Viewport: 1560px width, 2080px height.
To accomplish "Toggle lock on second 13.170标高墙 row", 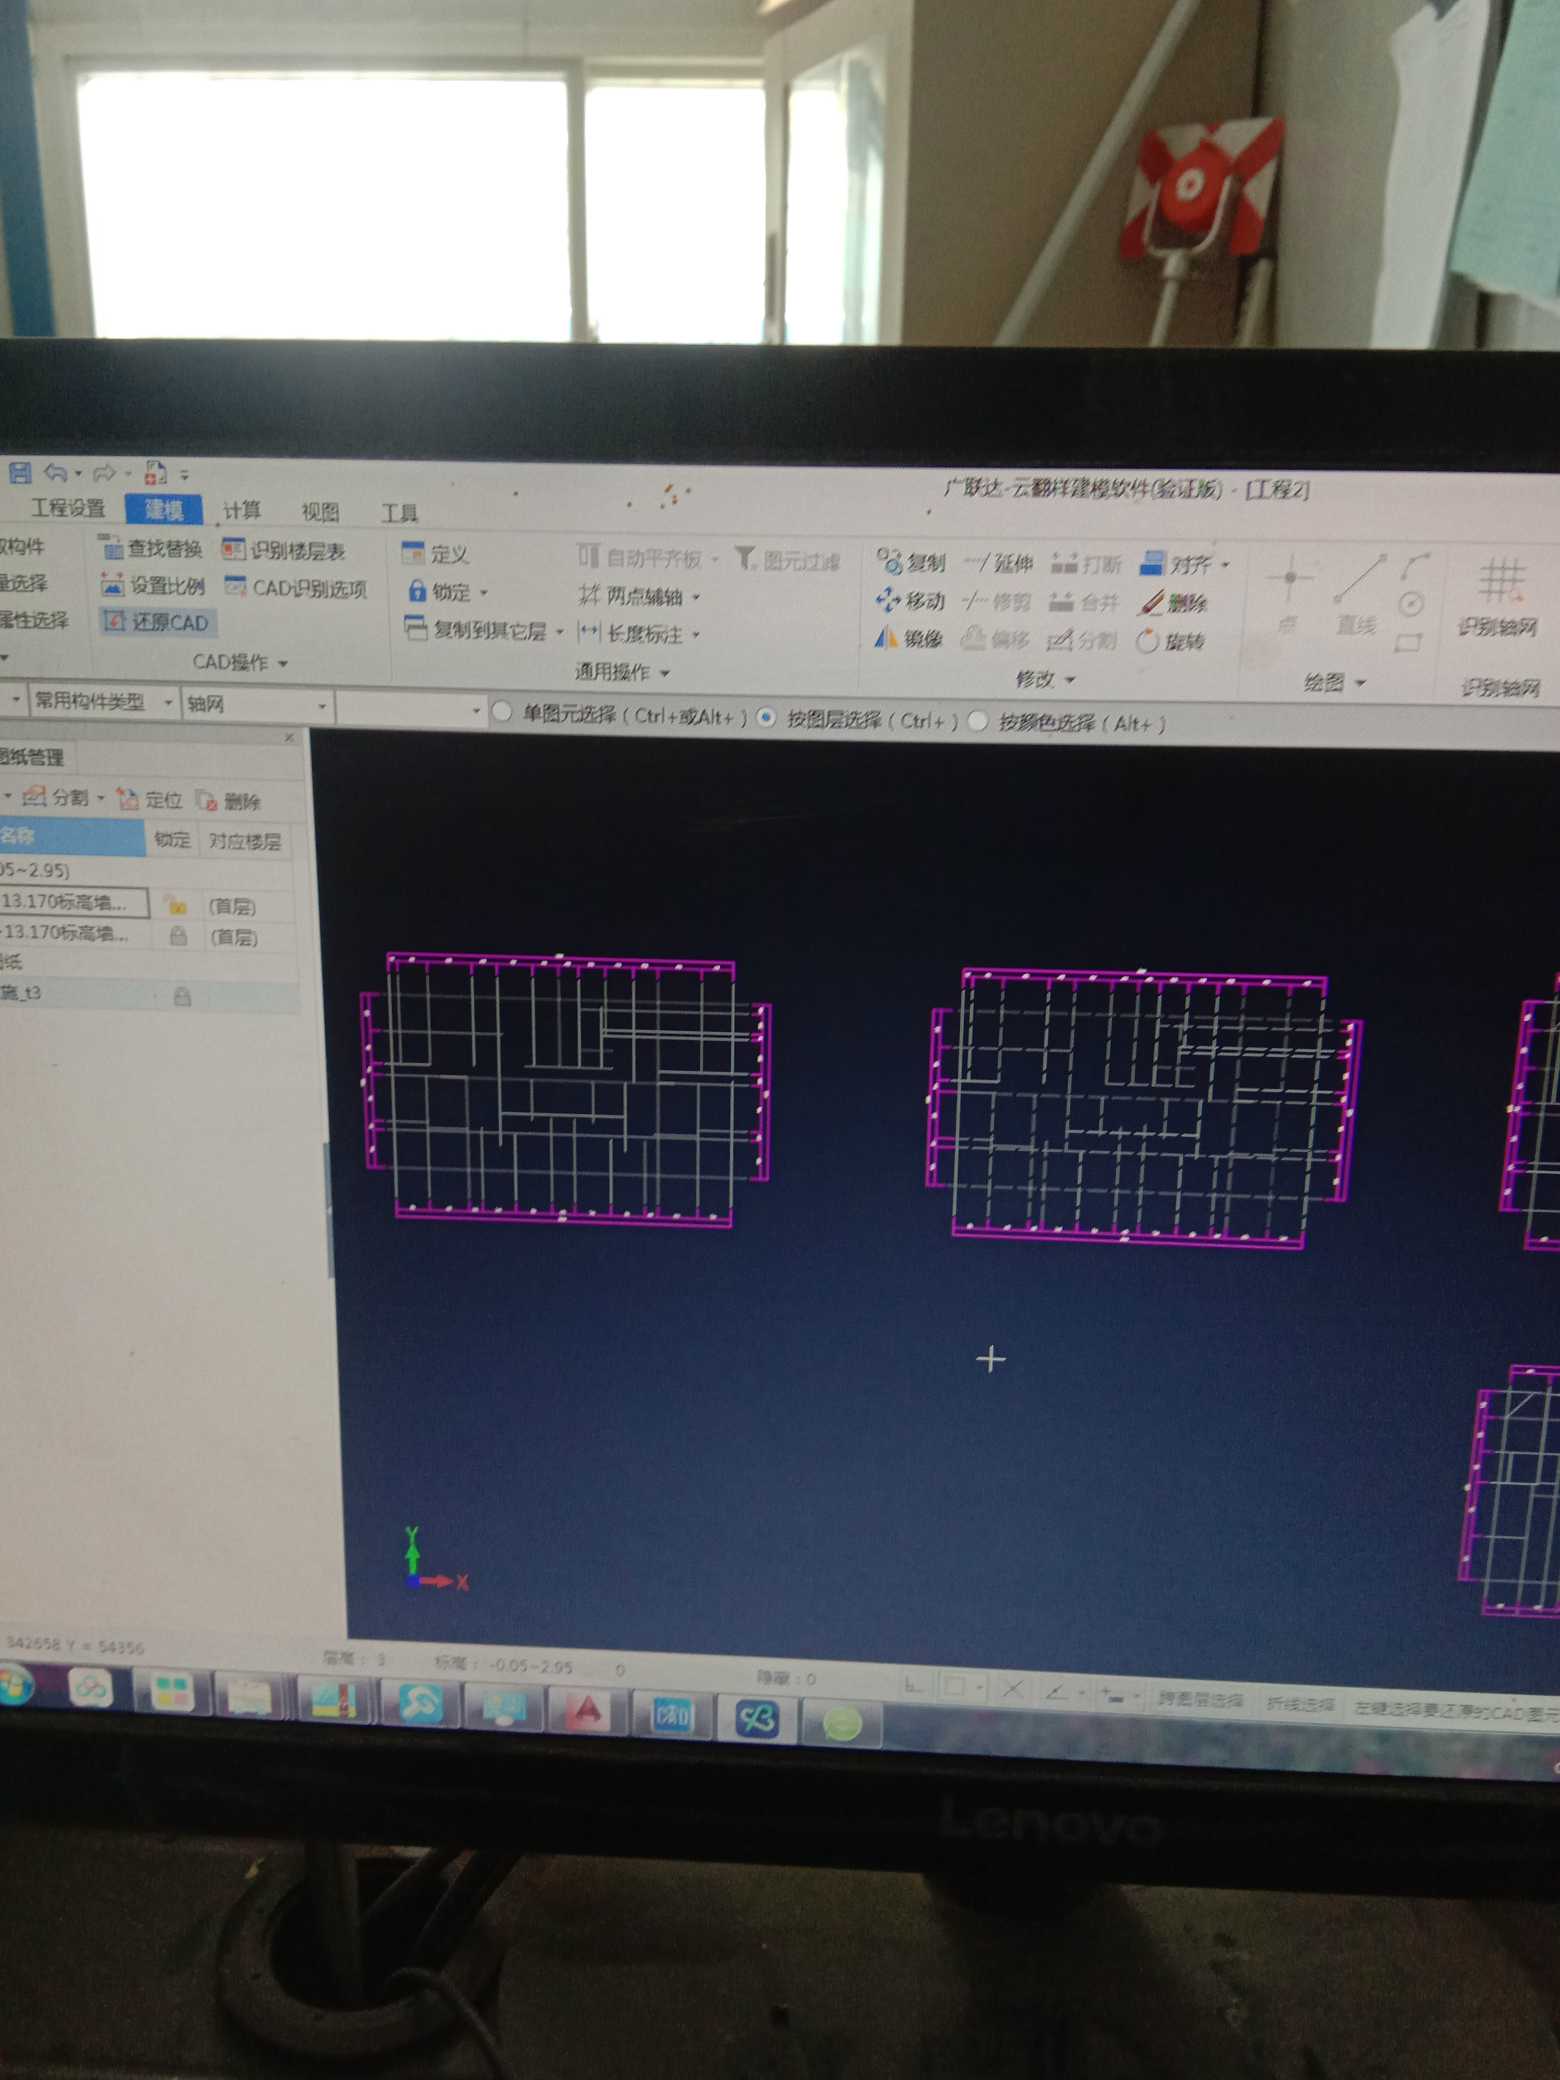I will 178,936.
